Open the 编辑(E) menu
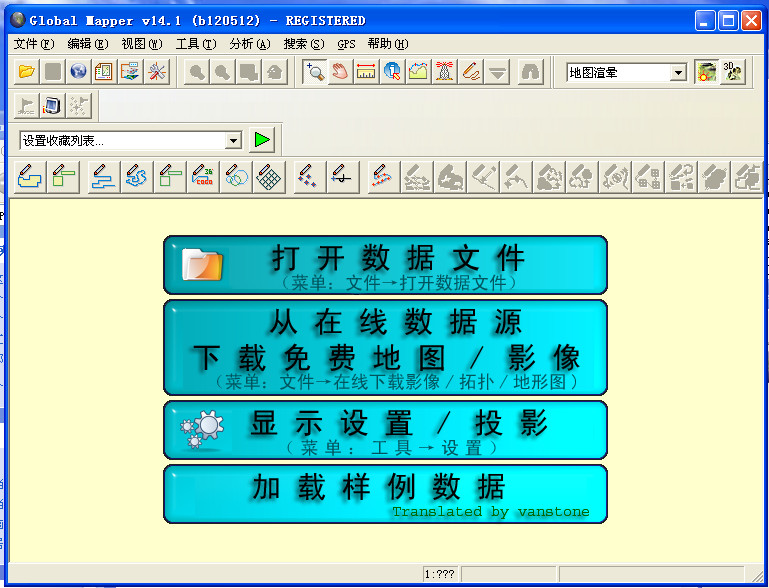Viewport: 769px width, 588px height. 88,44
